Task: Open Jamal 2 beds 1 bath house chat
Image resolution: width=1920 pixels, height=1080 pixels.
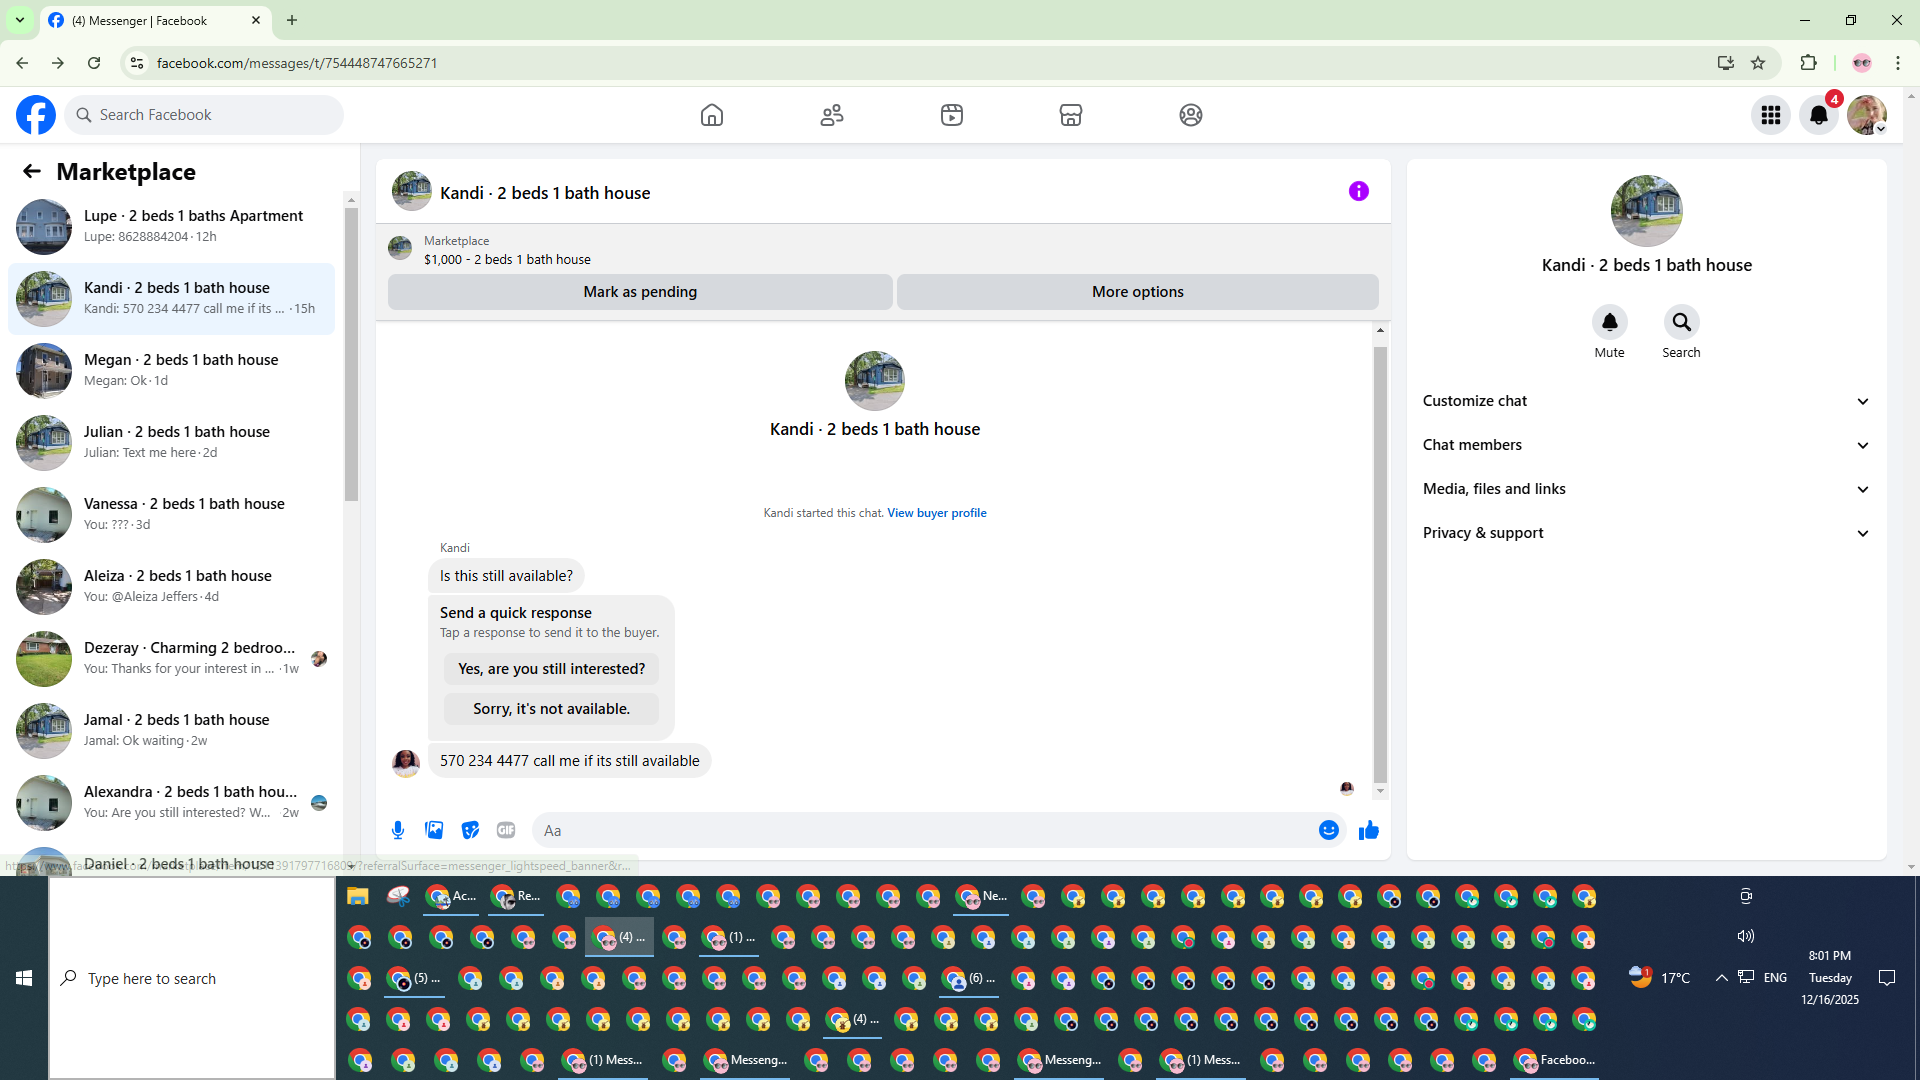Action: (172, 730)
